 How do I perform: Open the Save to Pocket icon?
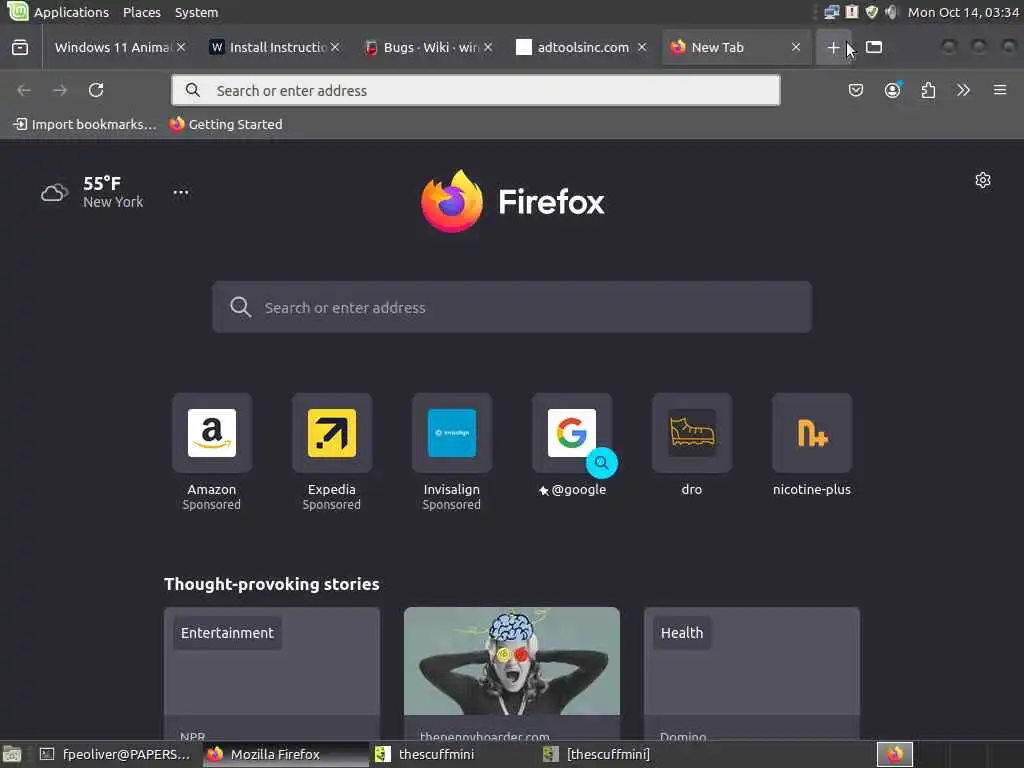(856, 90)
